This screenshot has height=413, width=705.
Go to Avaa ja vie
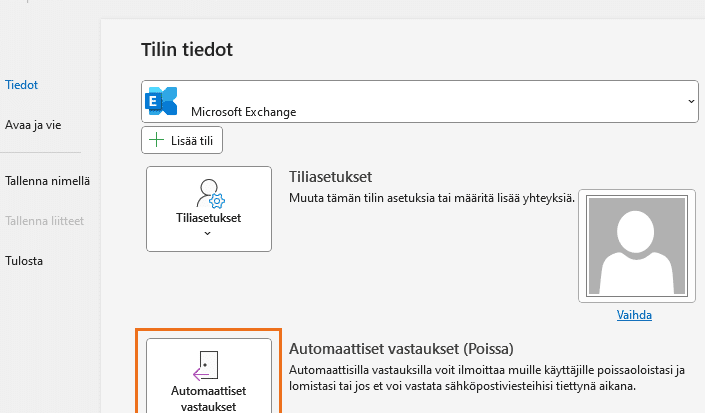33,125
